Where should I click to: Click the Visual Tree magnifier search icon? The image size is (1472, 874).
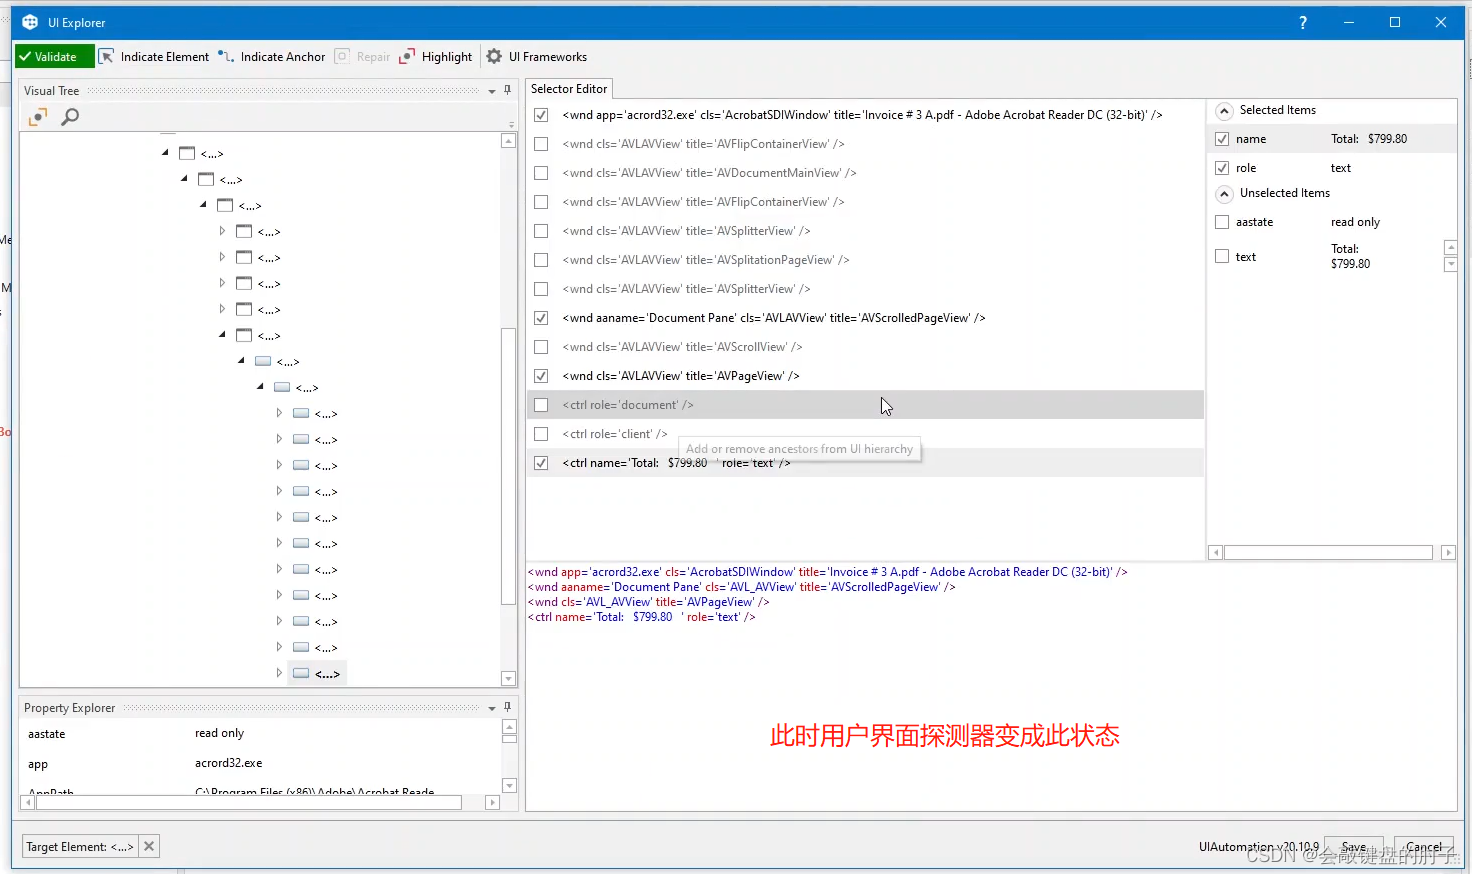click(x=70, y=117)
